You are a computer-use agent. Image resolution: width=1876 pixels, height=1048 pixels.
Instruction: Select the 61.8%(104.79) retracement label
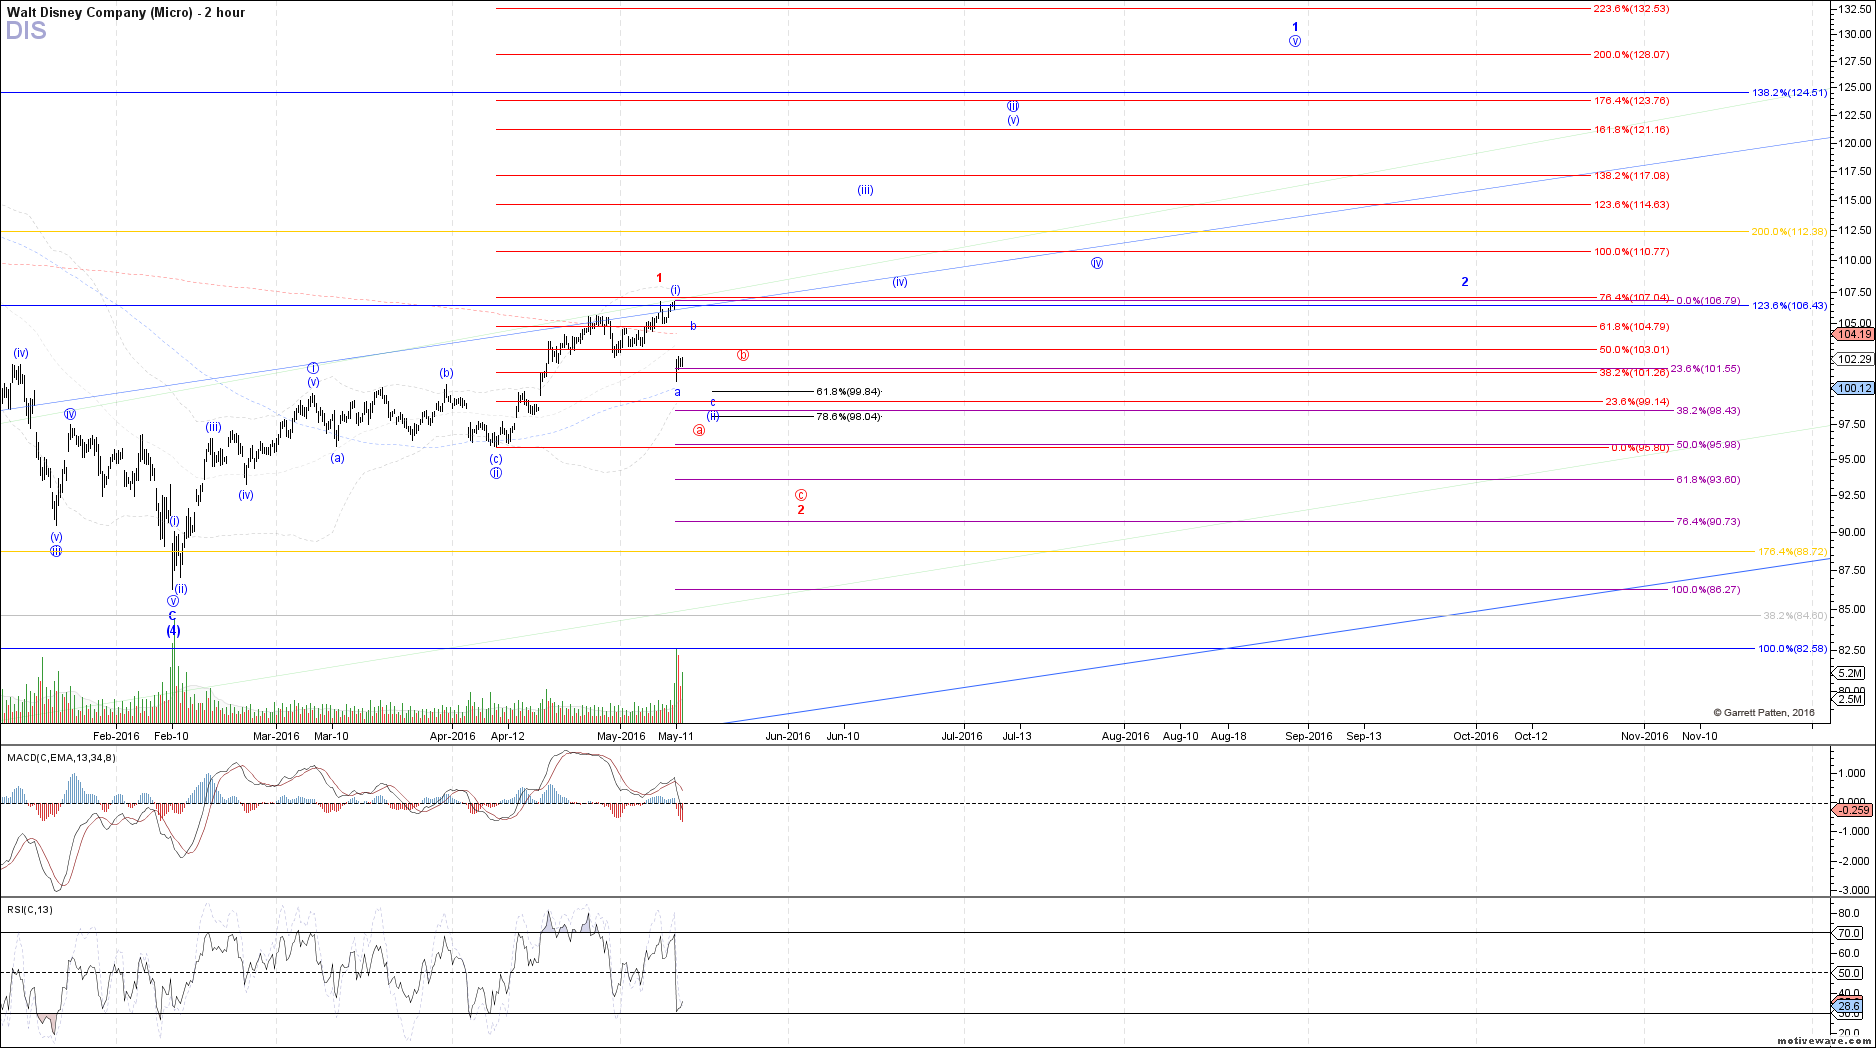click(1634, 327)
